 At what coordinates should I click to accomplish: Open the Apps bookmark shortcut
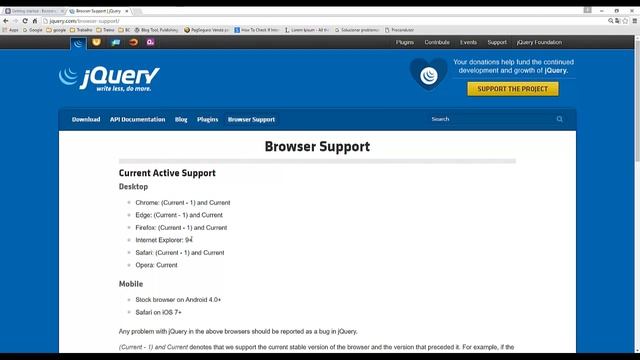[x=11, y=30]
